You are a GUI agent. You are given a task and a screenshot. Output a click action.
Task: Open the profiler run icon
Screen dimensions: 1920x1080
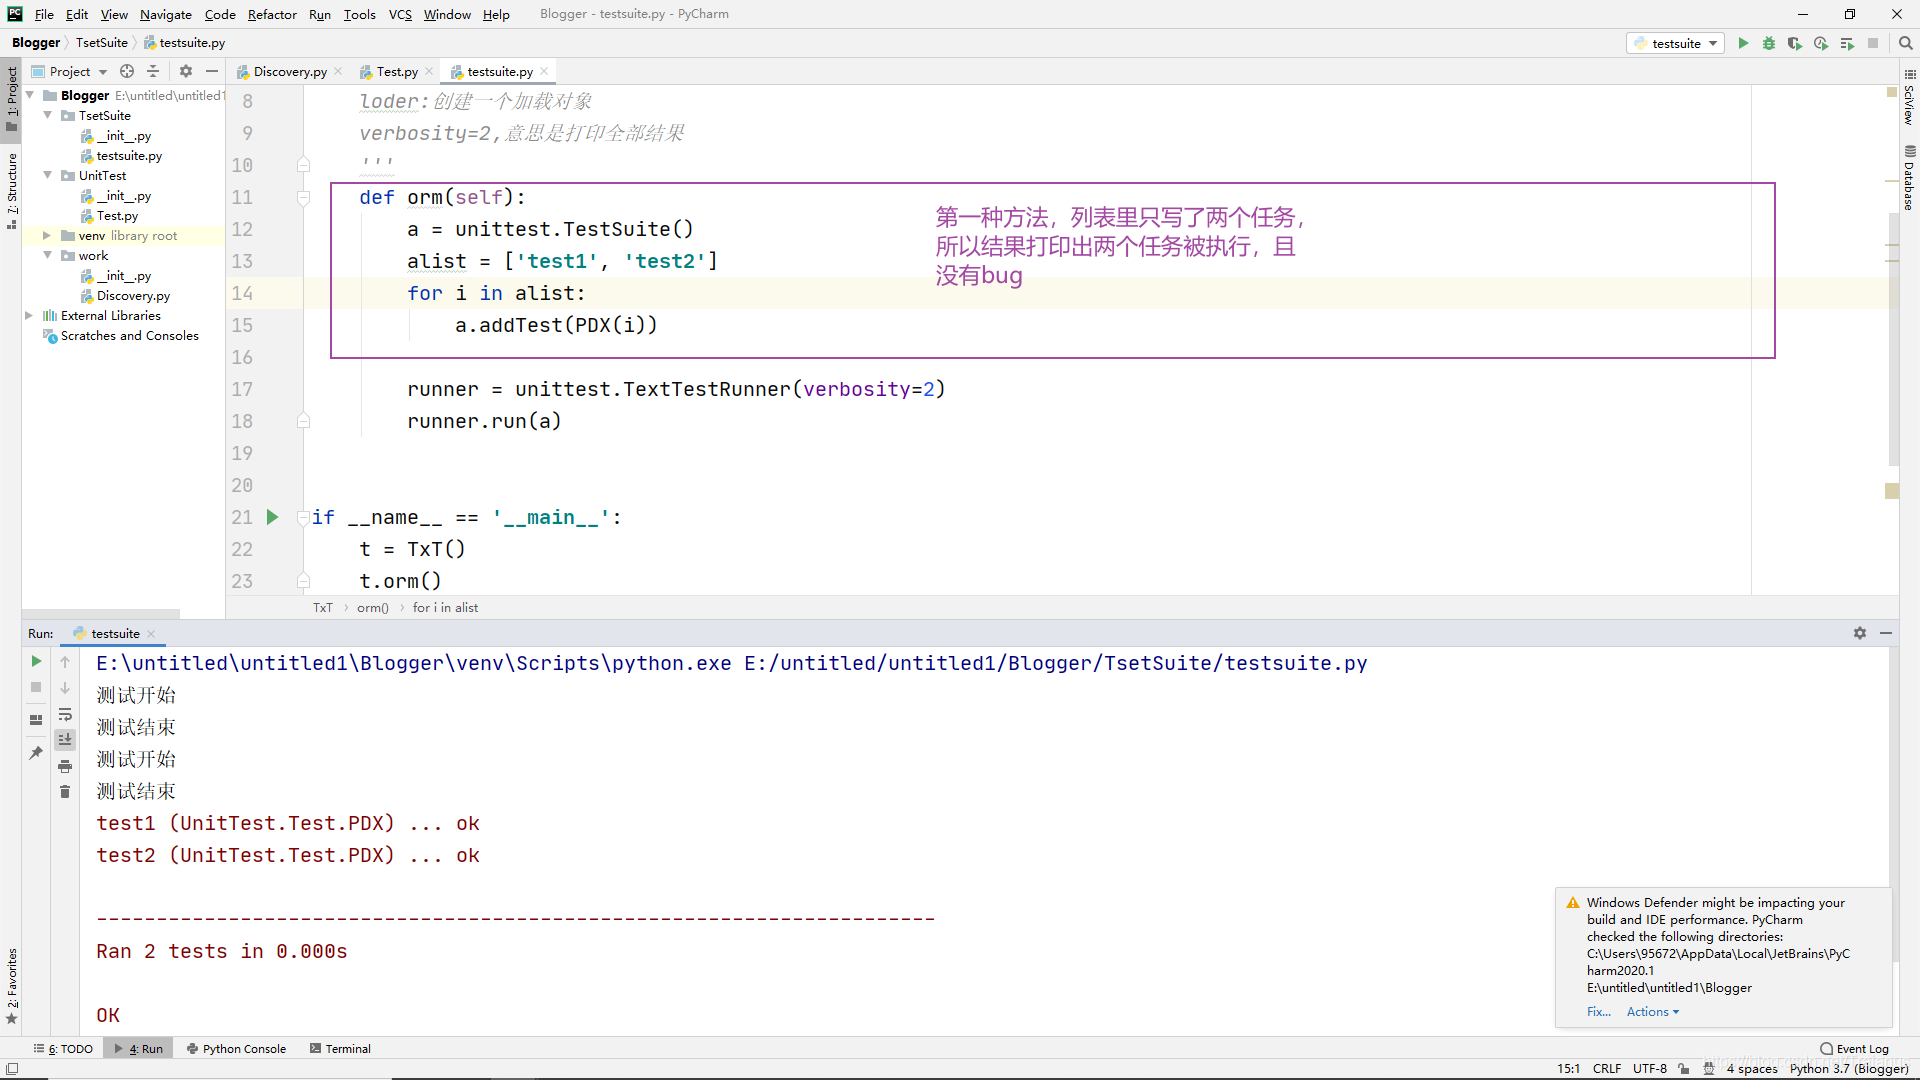click(1821, 43)
